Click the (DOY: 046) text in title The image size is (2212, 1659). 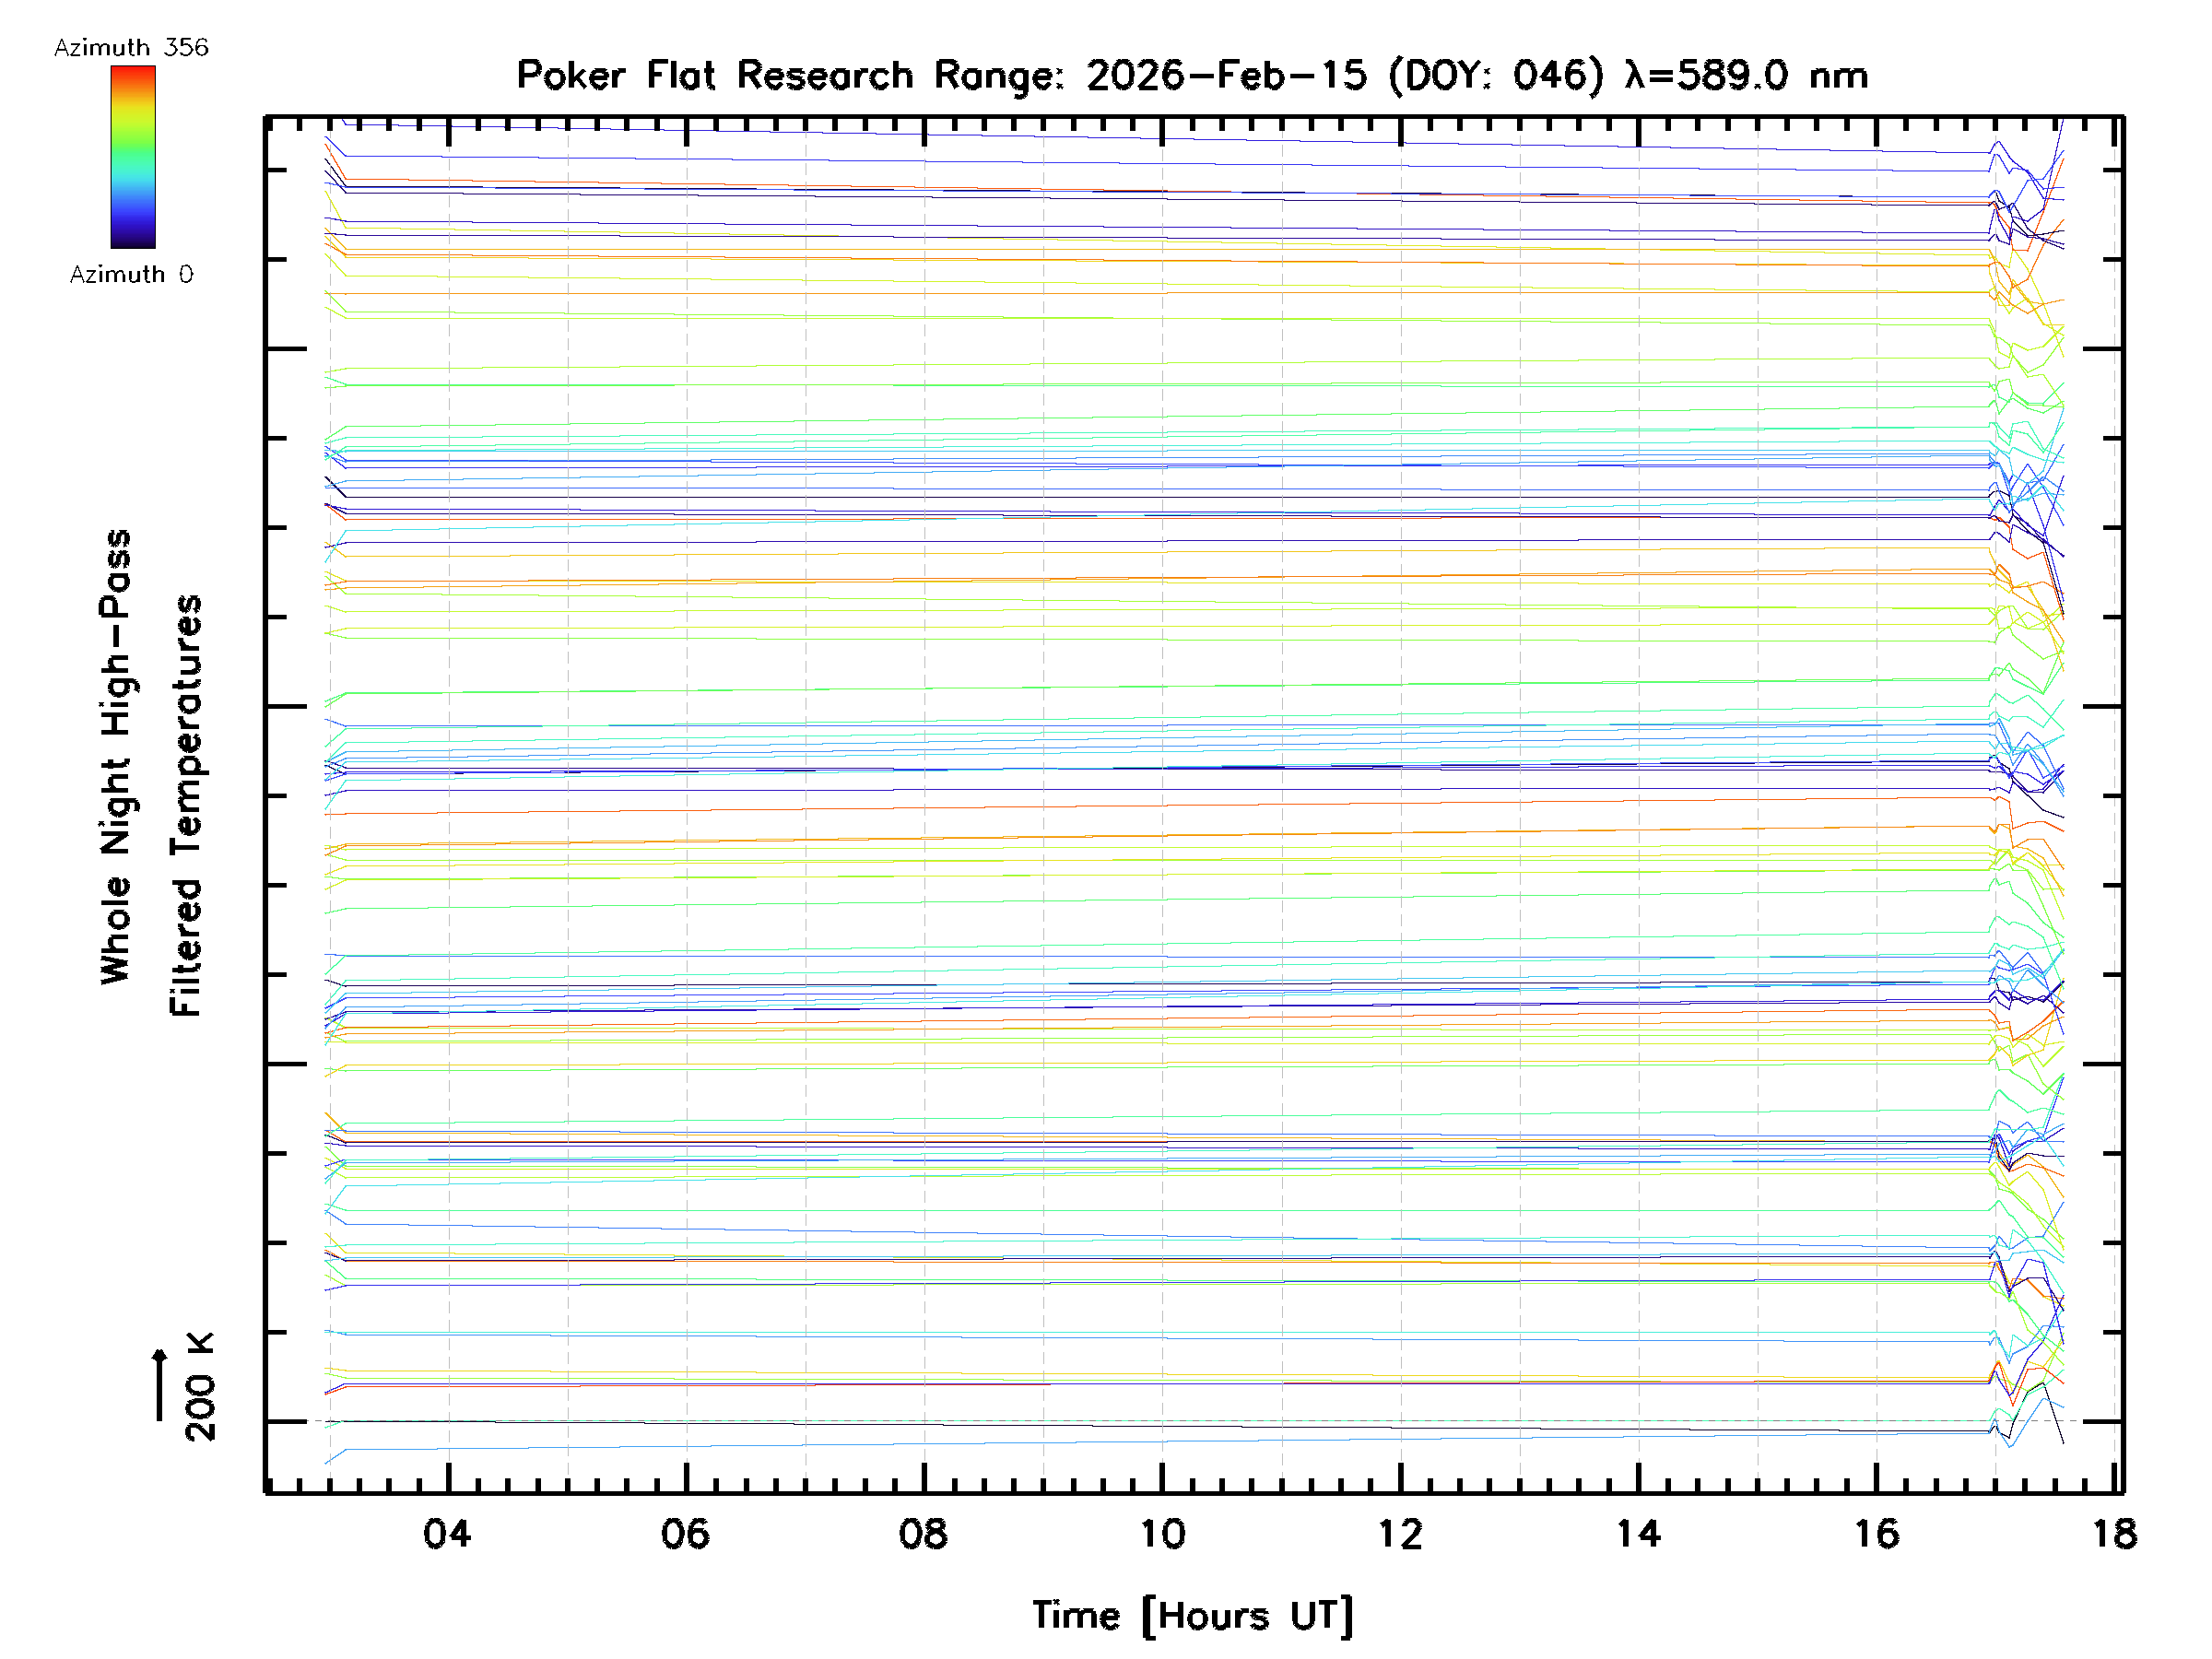point(1496,76)
